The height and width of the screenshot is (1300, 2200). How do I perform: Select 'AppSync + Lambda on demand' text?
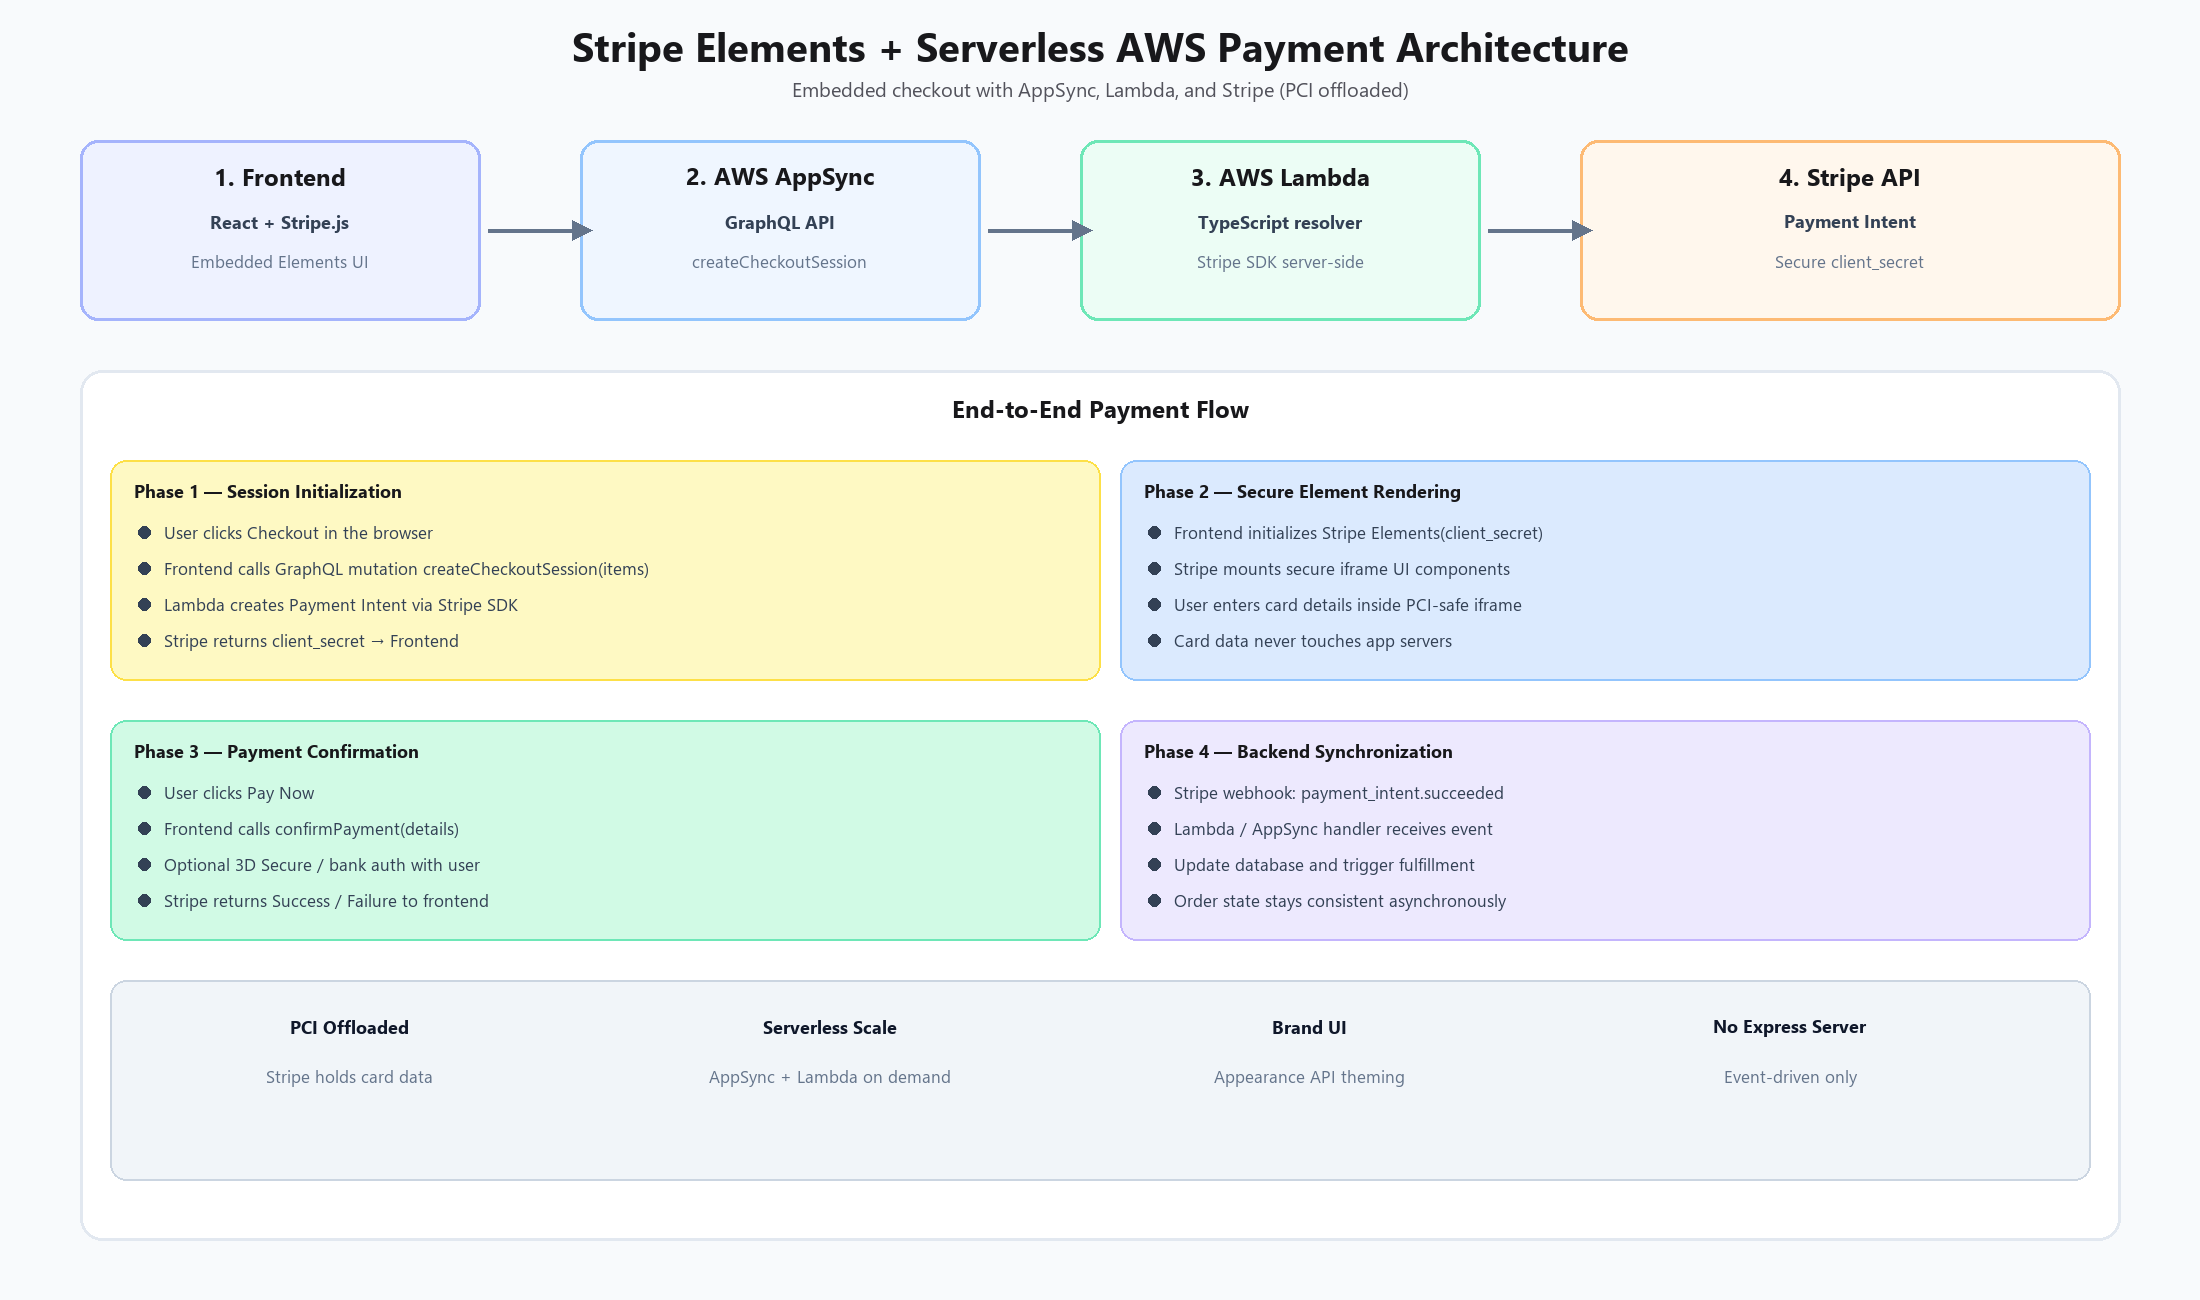(x=829, y=1077)
